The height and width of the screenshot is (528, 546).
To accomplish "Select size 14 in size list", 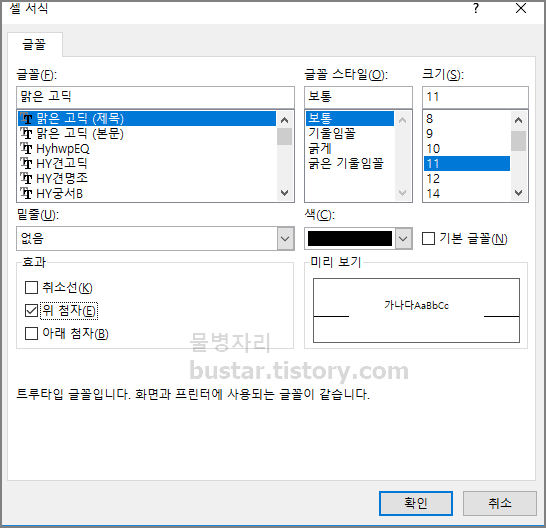I will coord(467,193).
